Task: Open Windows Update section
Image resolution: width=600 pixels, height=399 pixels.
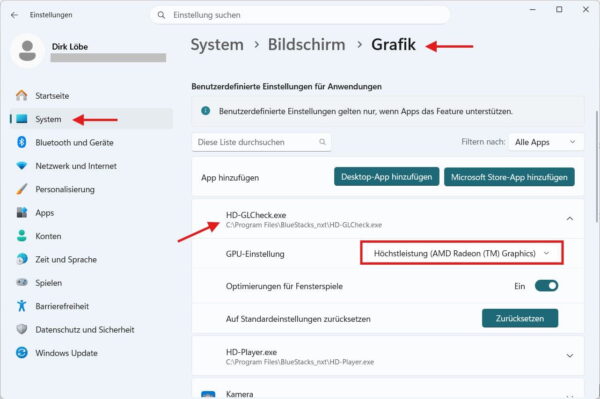Action: point(91,352)
